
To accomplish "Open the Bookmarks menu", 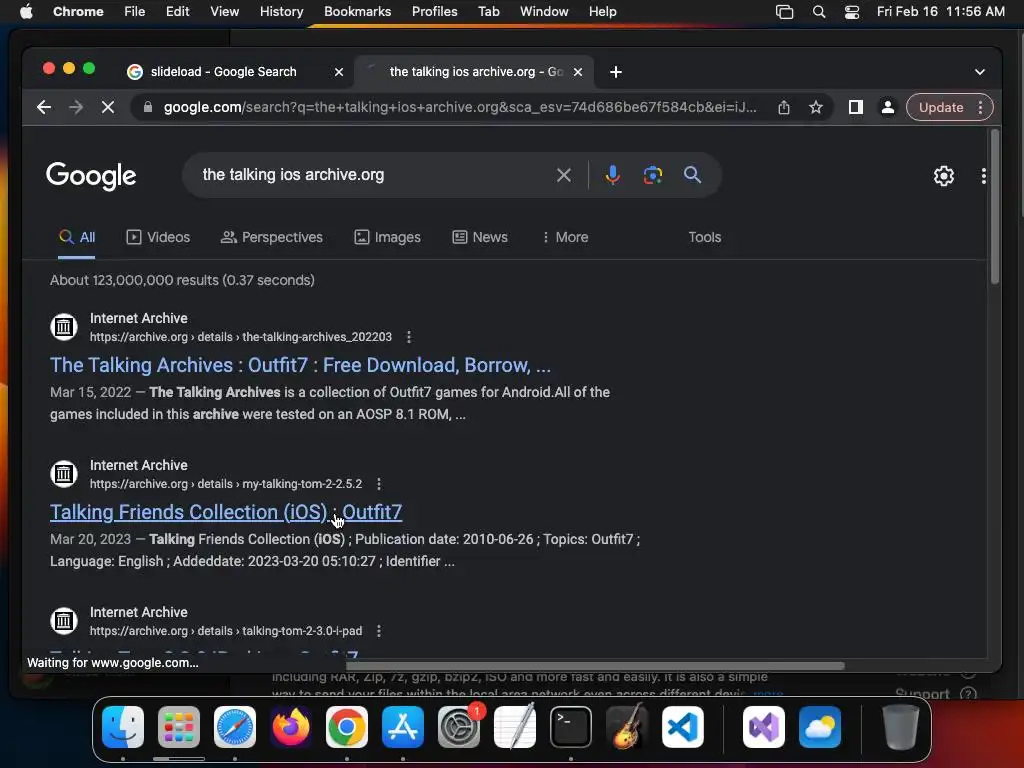I will tap(357, 12).
